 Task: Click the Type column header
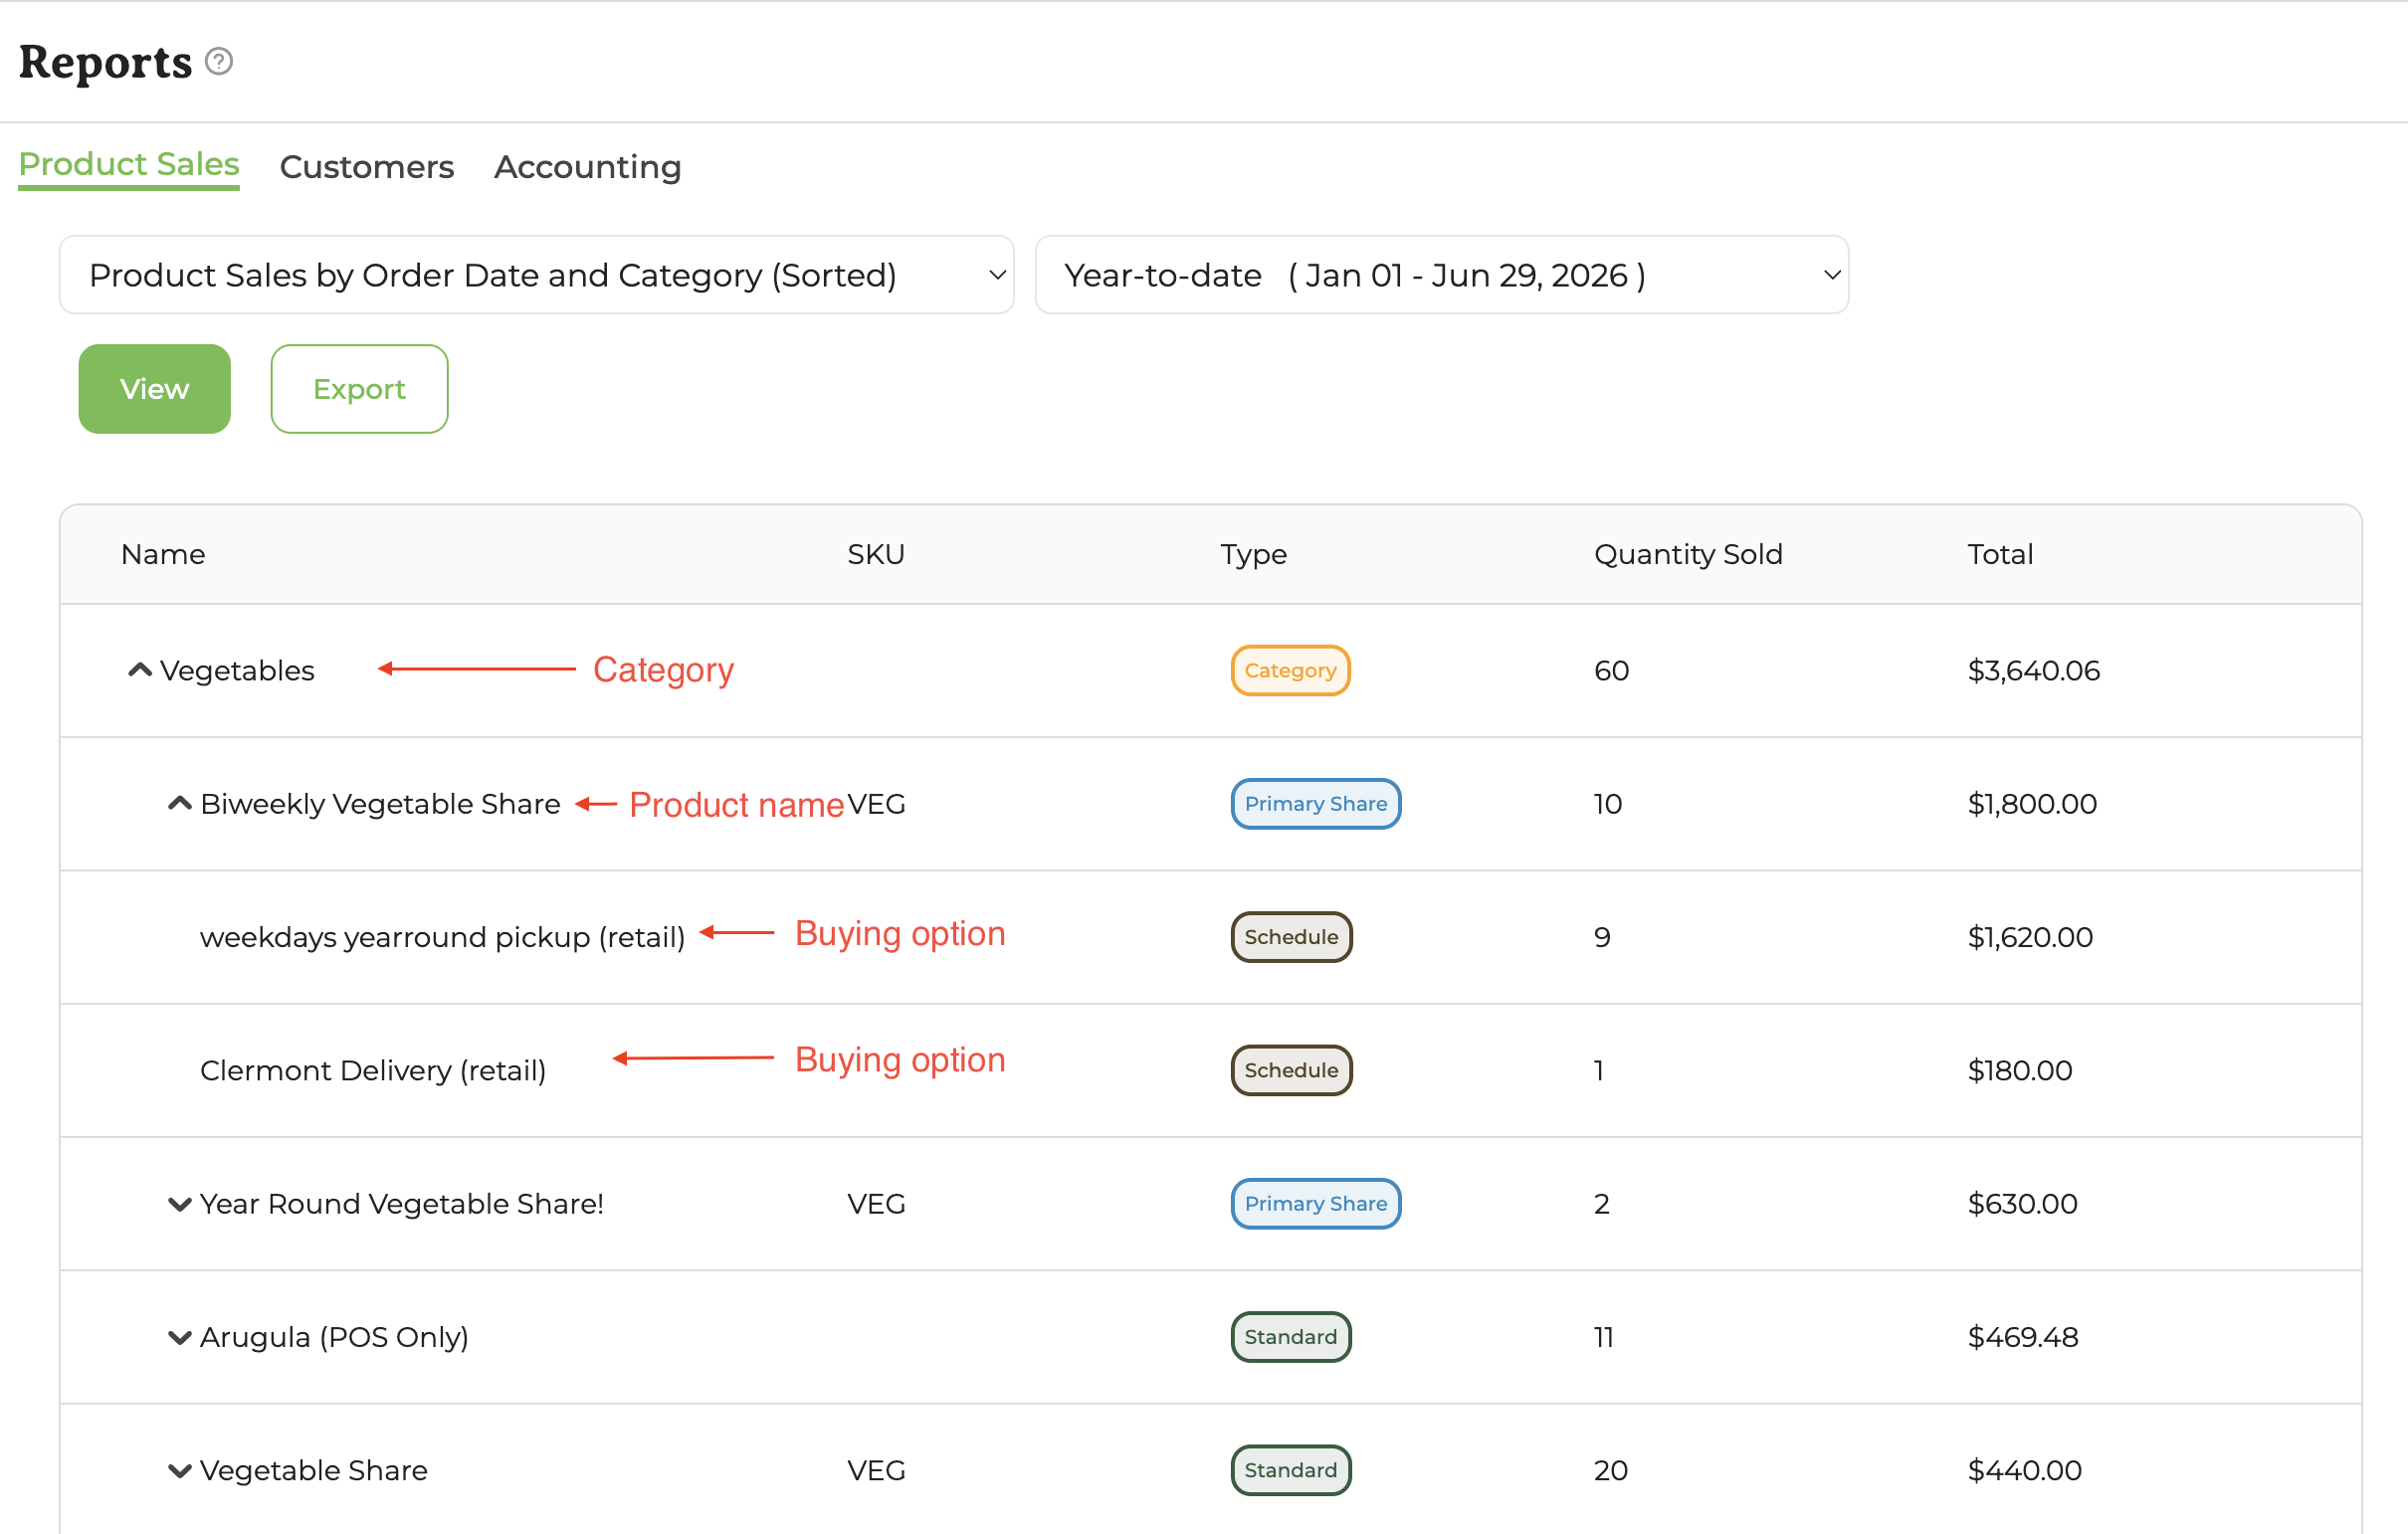pyautogui.click(x=1254, y=554)
